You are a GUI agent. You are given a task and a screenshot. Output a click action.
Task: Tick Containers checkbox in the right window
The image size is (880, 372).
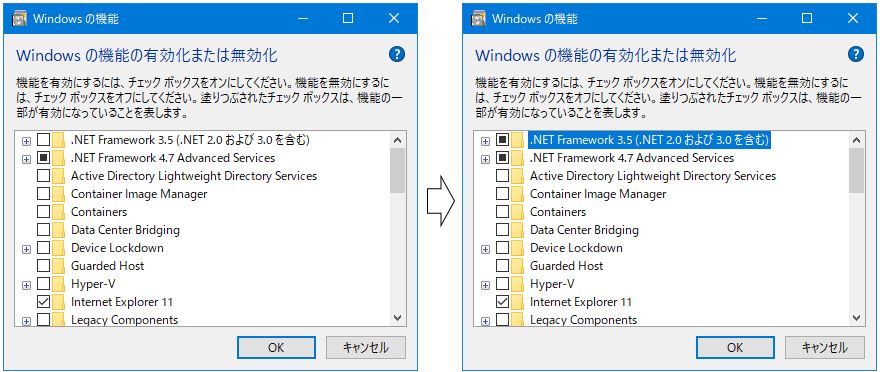(502, 212)
